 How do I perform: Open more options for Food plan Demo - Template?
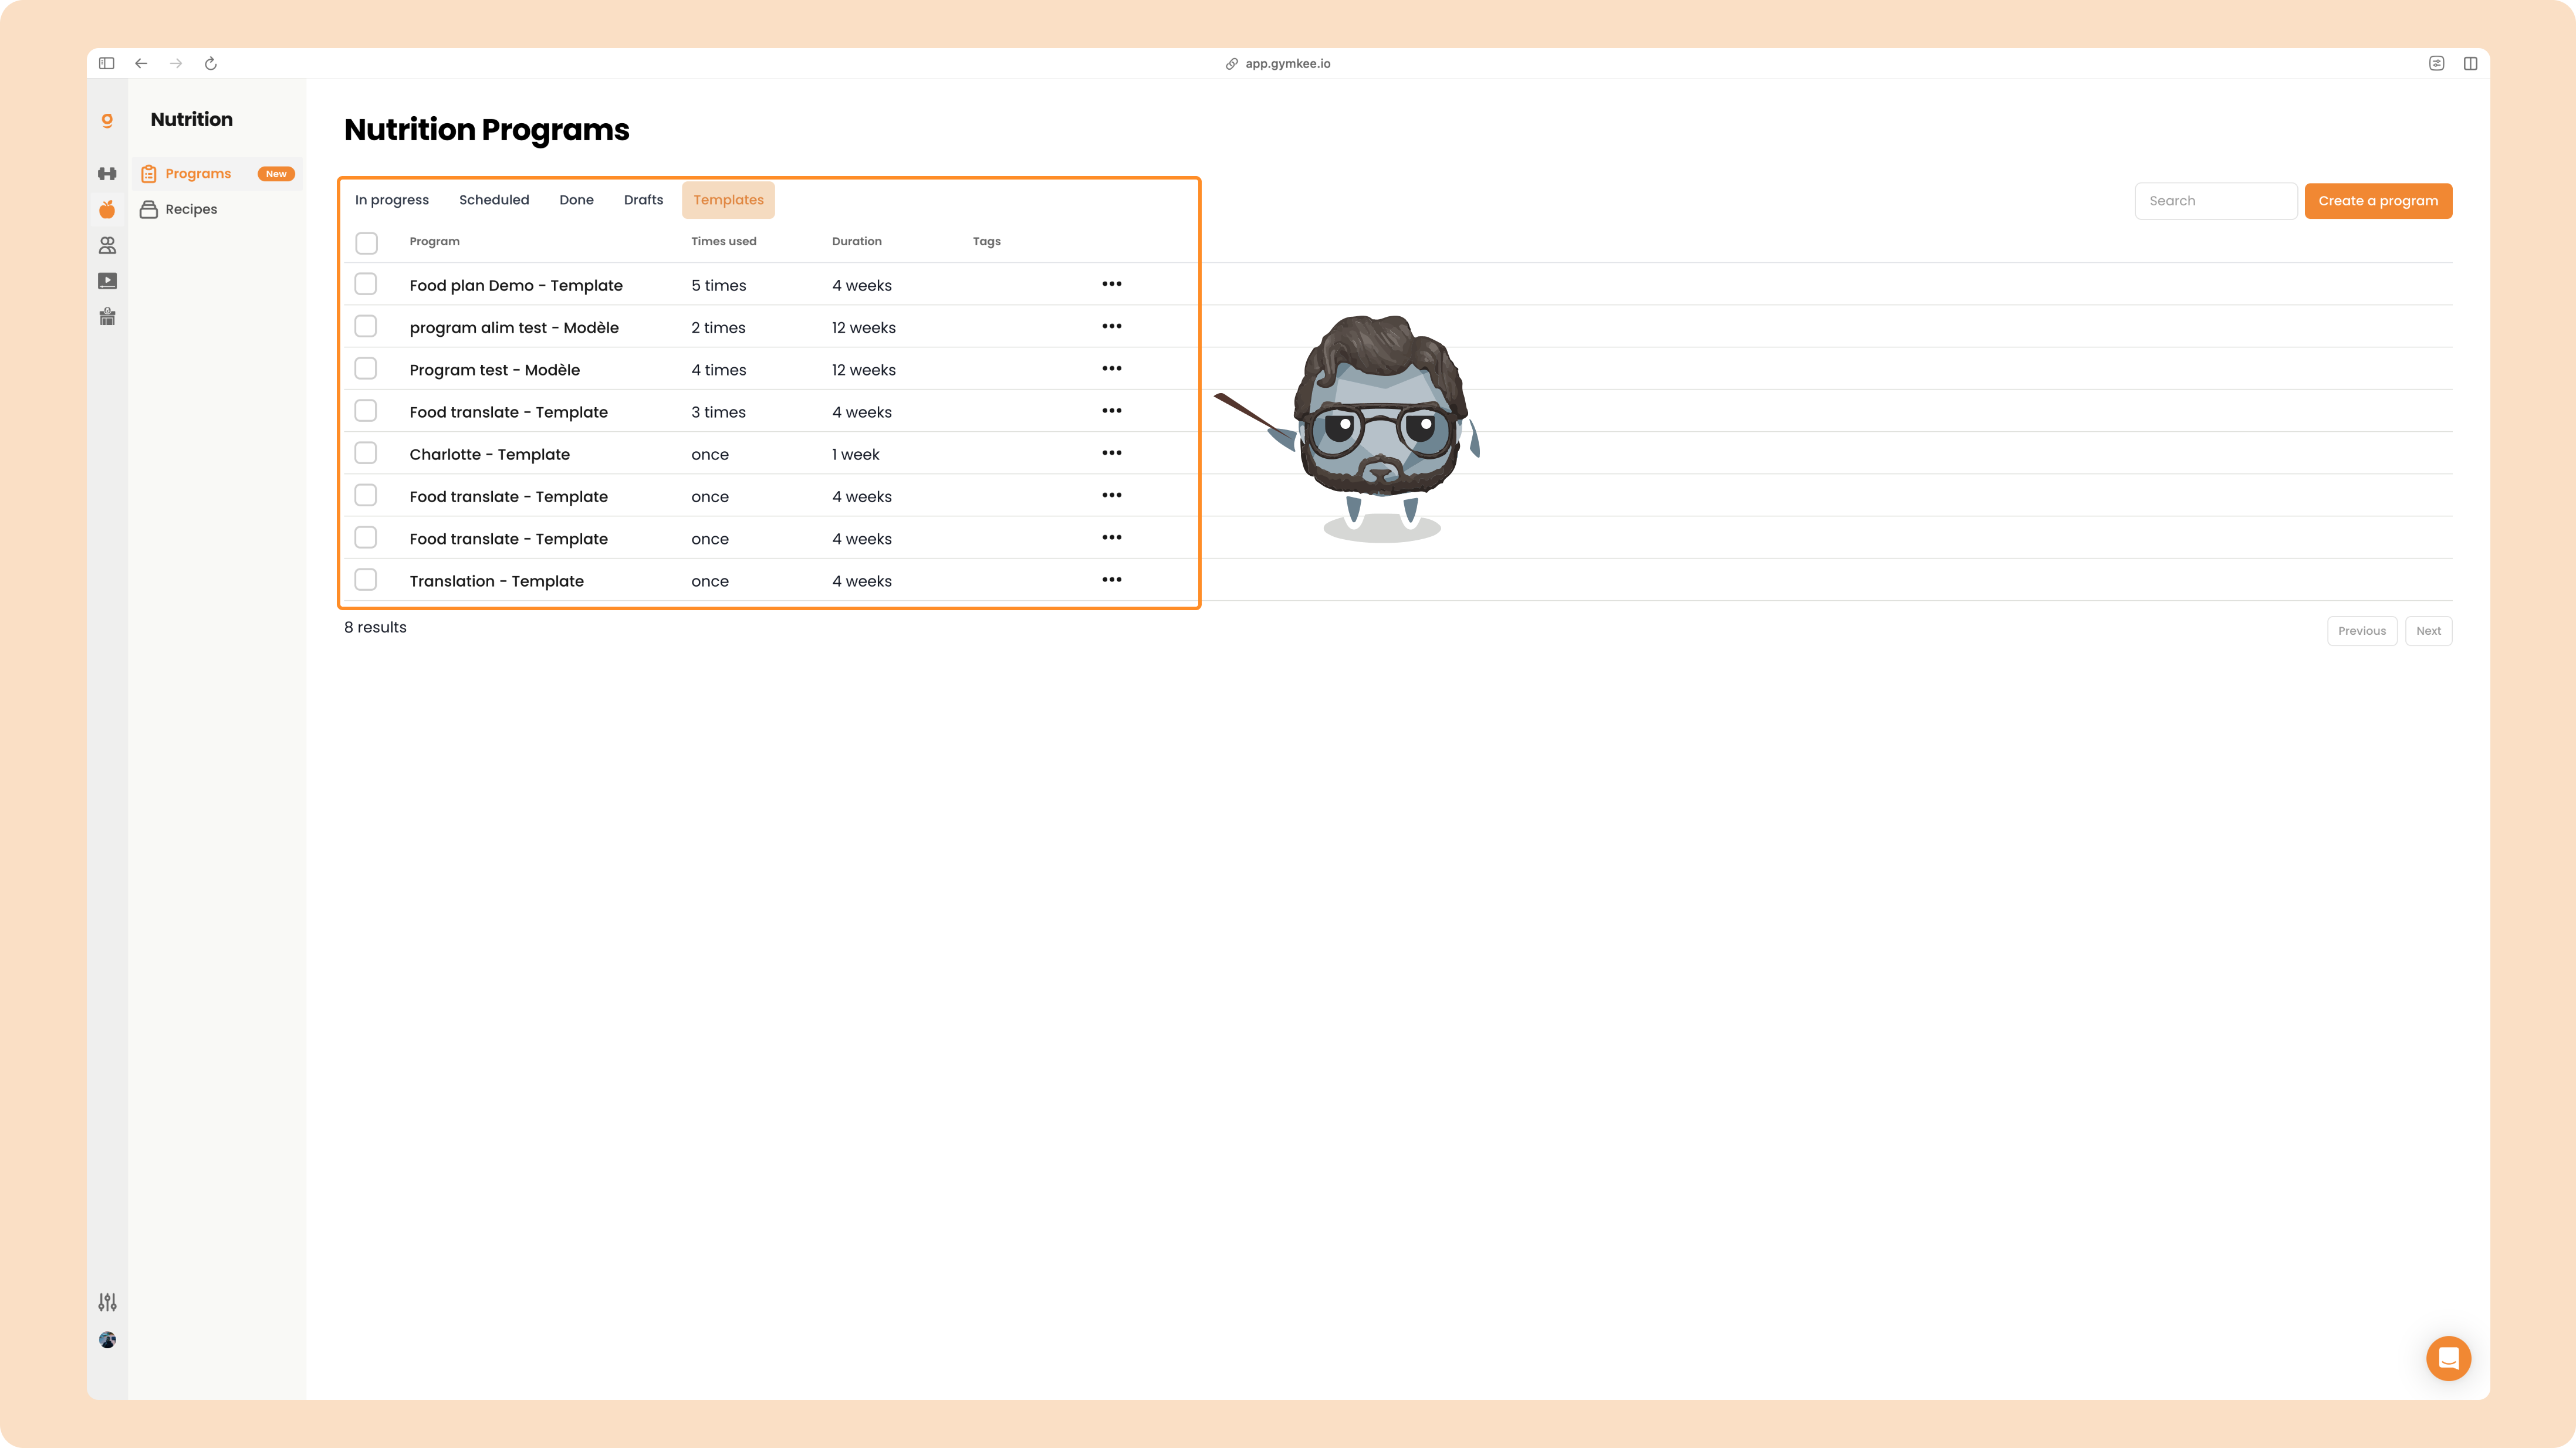pos(1111,284)
